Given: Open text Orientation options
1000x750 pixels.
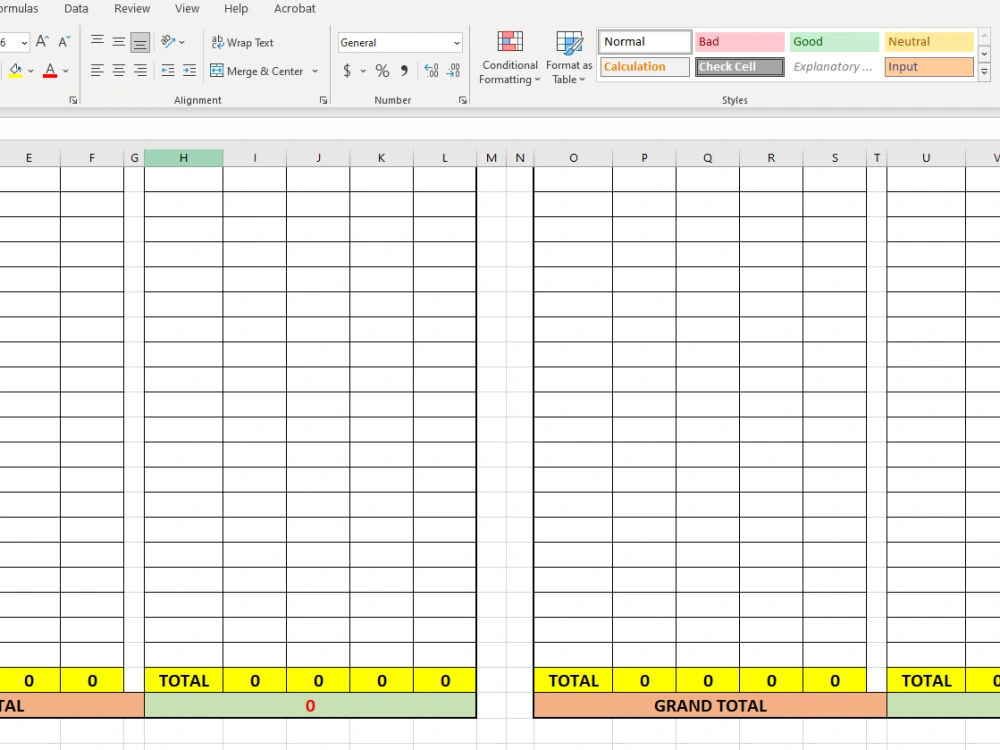Looking at the screenshot, I should click(172, 42).
